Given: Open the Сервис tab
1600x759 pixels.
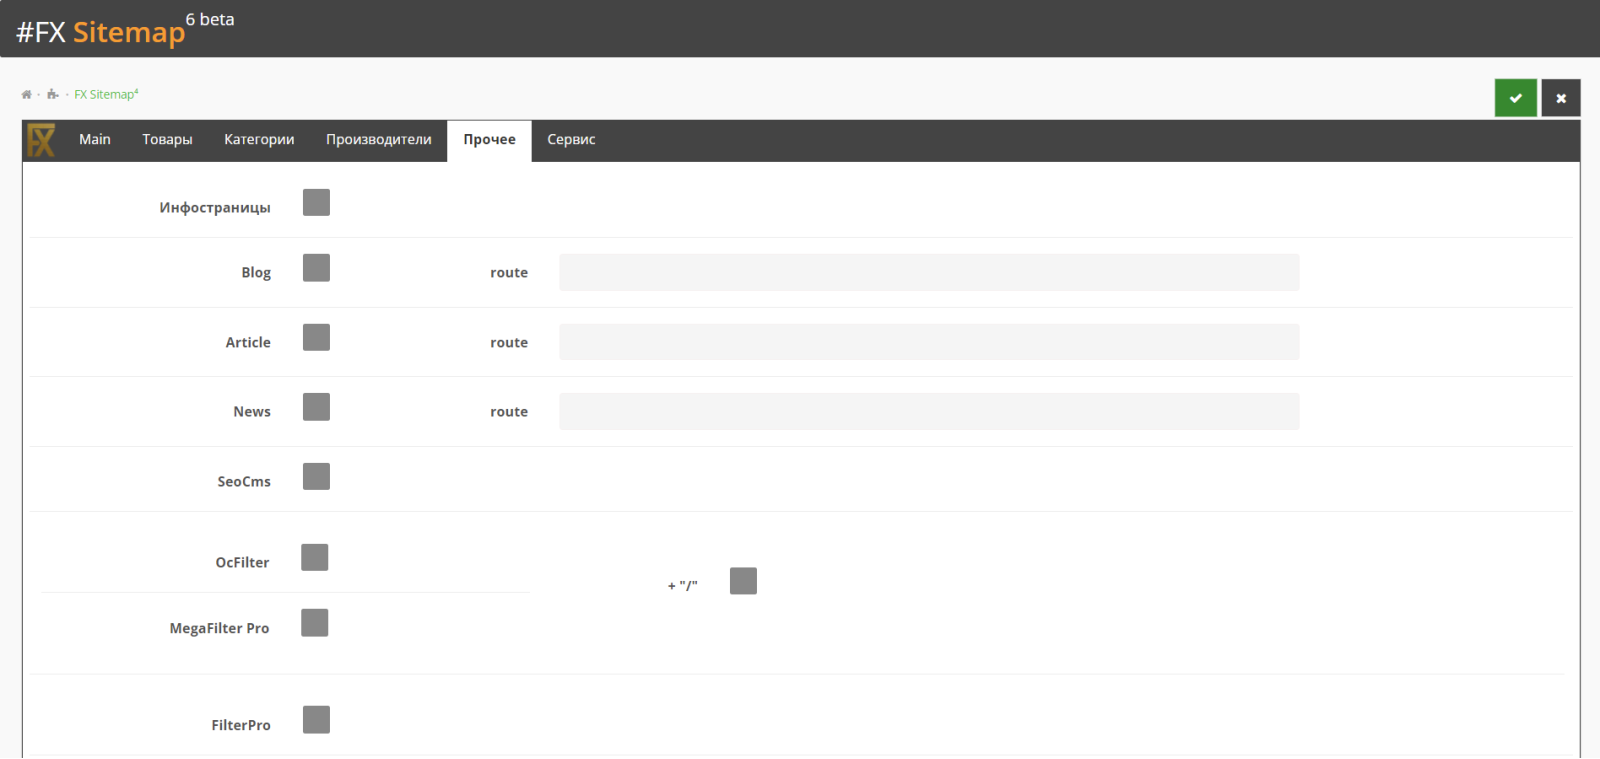Looking at the screenshot, I should coord(571,140).
